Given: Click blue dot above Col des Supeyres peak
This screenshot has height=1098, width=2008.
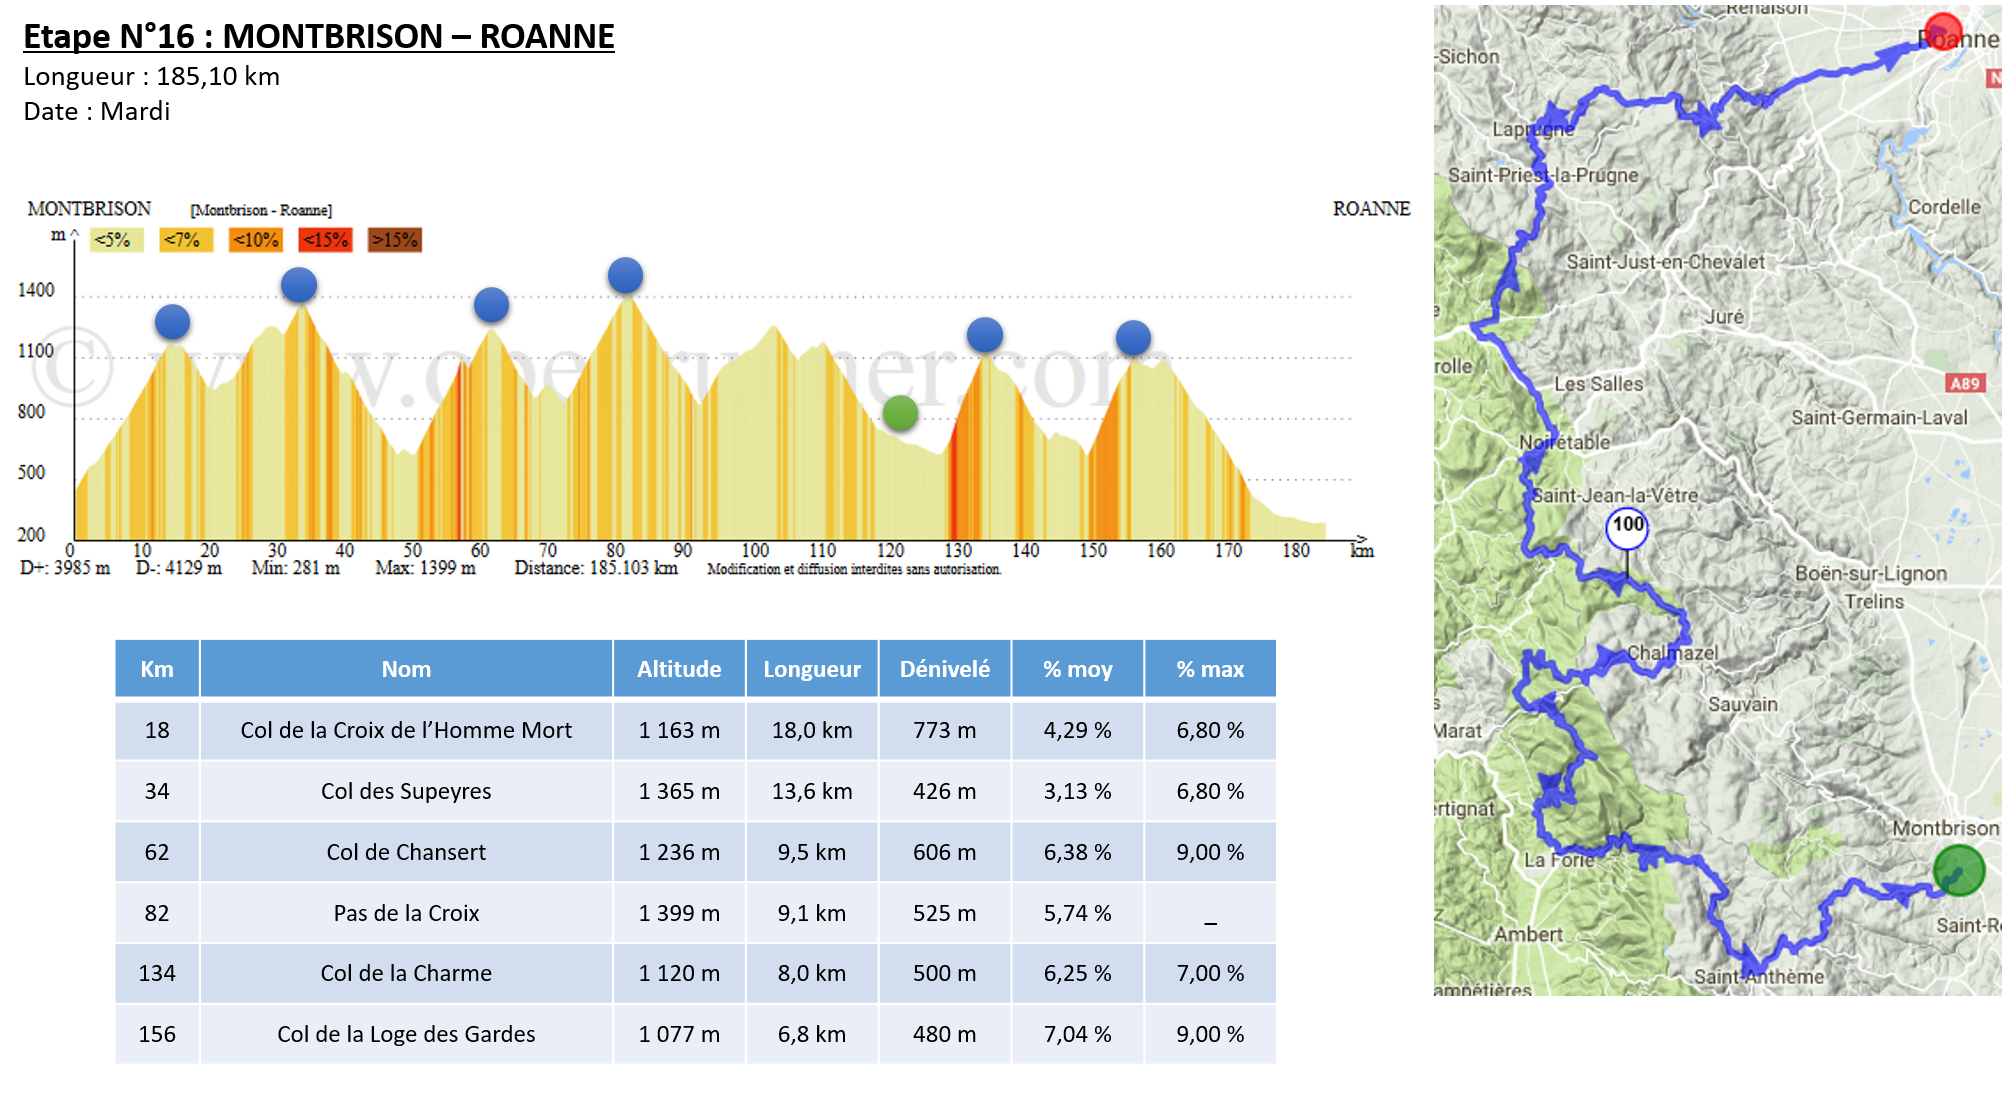Looking at the screenshot, I should pyautogui.click(x=299, y=285).
